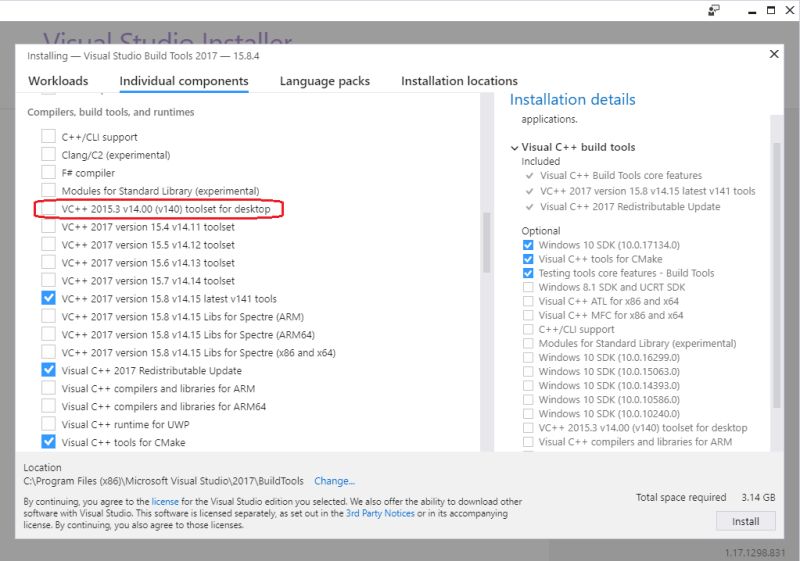Viewport: 800px width, 561px height.
Task: Check Modules for Standard Library in Installation details
Action: tap(528, 343)
